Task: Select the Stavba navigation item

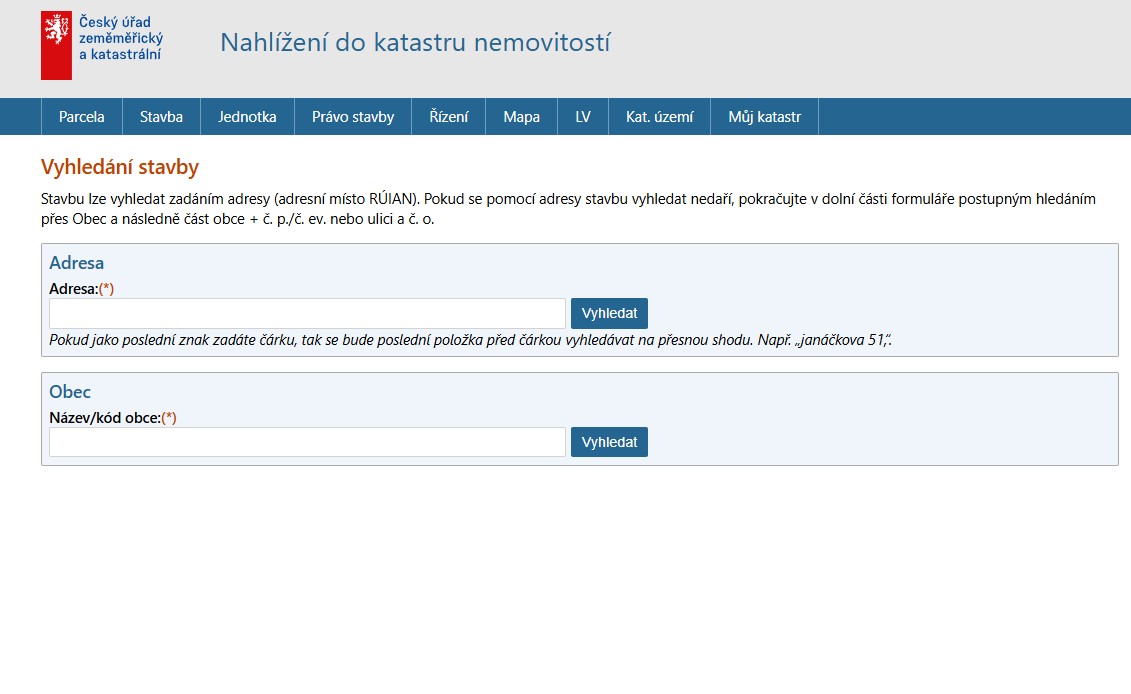Action: [x=161, y=117]
